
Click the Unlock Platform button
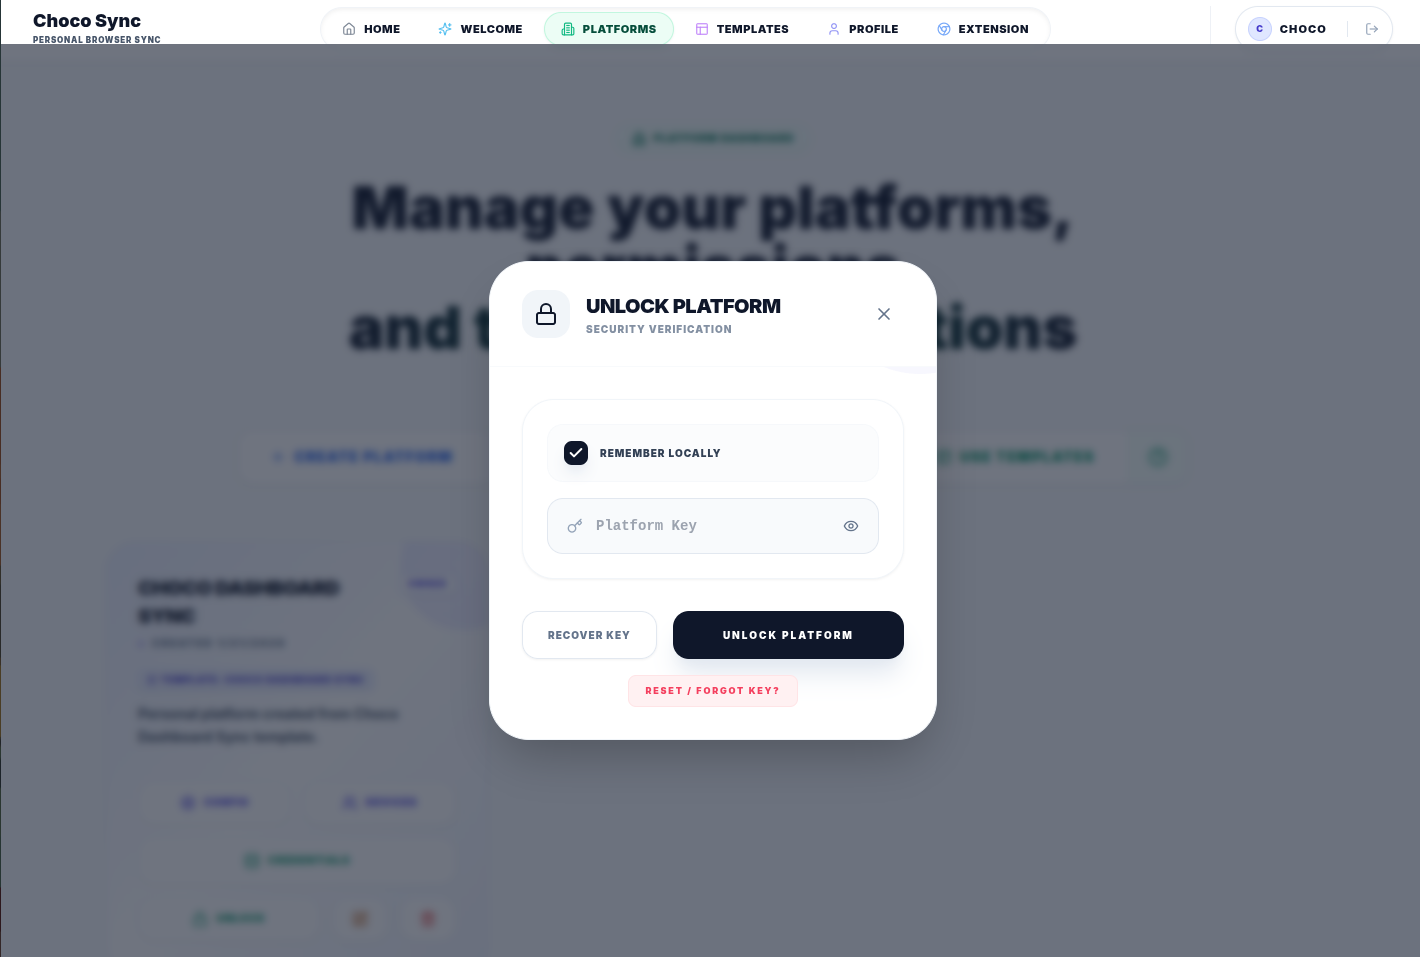[788, 635]
